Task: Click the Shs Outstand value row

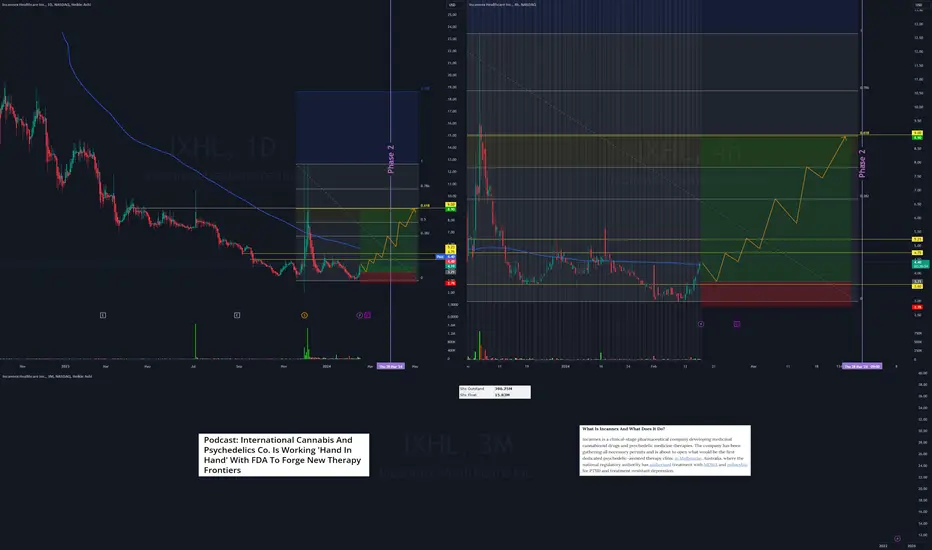Action: pyautogui.click(x=495, y=389)
